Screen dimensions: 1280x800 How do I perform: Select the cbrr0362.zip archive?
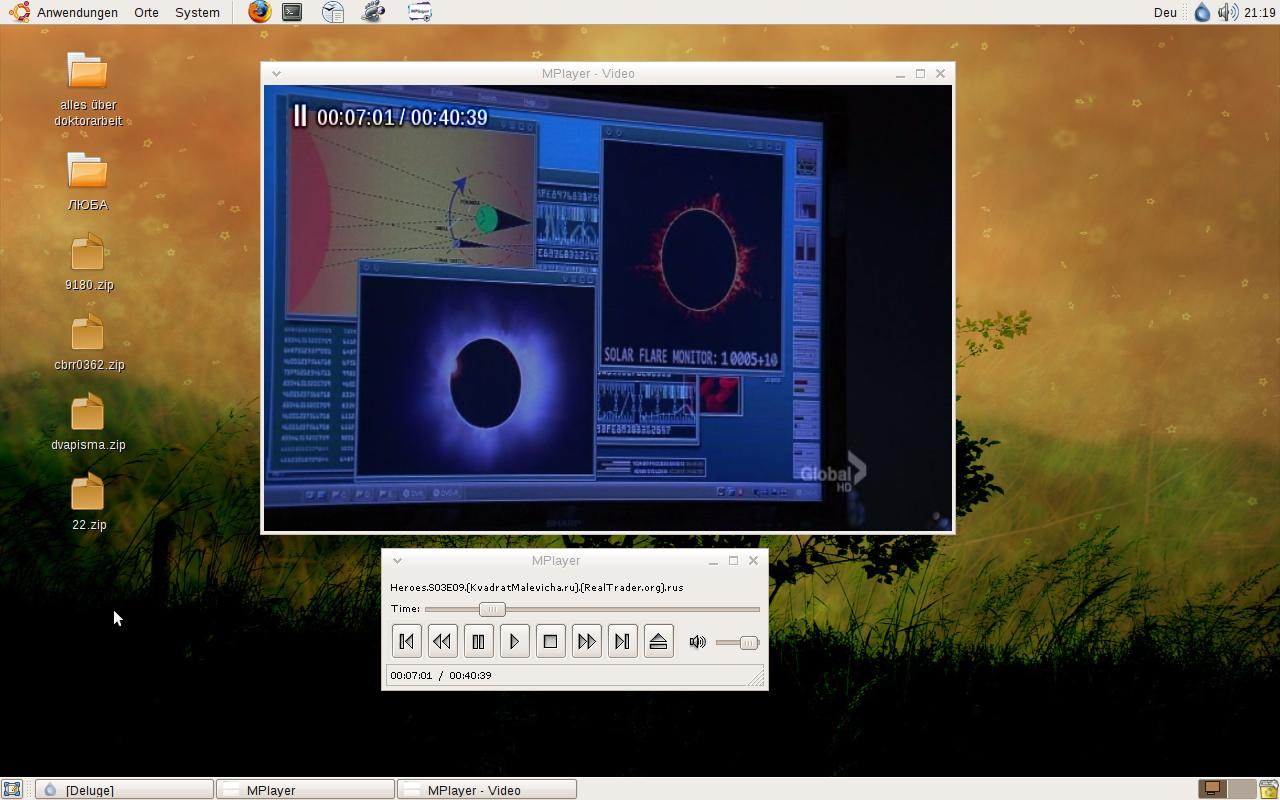tap(88, 342)
